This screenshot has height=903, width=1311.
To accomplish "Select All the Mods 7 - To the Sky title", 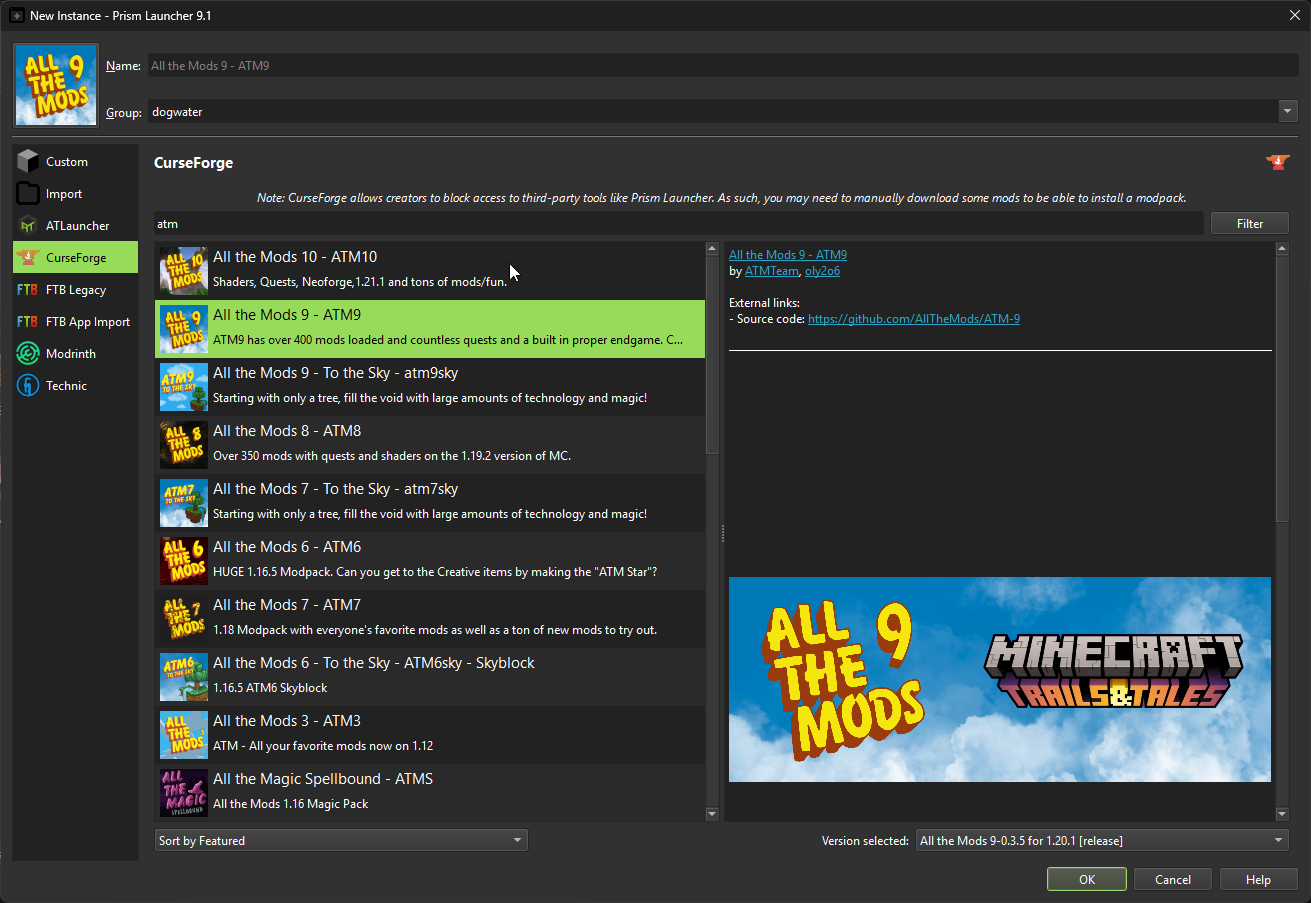I will [335, 489].
